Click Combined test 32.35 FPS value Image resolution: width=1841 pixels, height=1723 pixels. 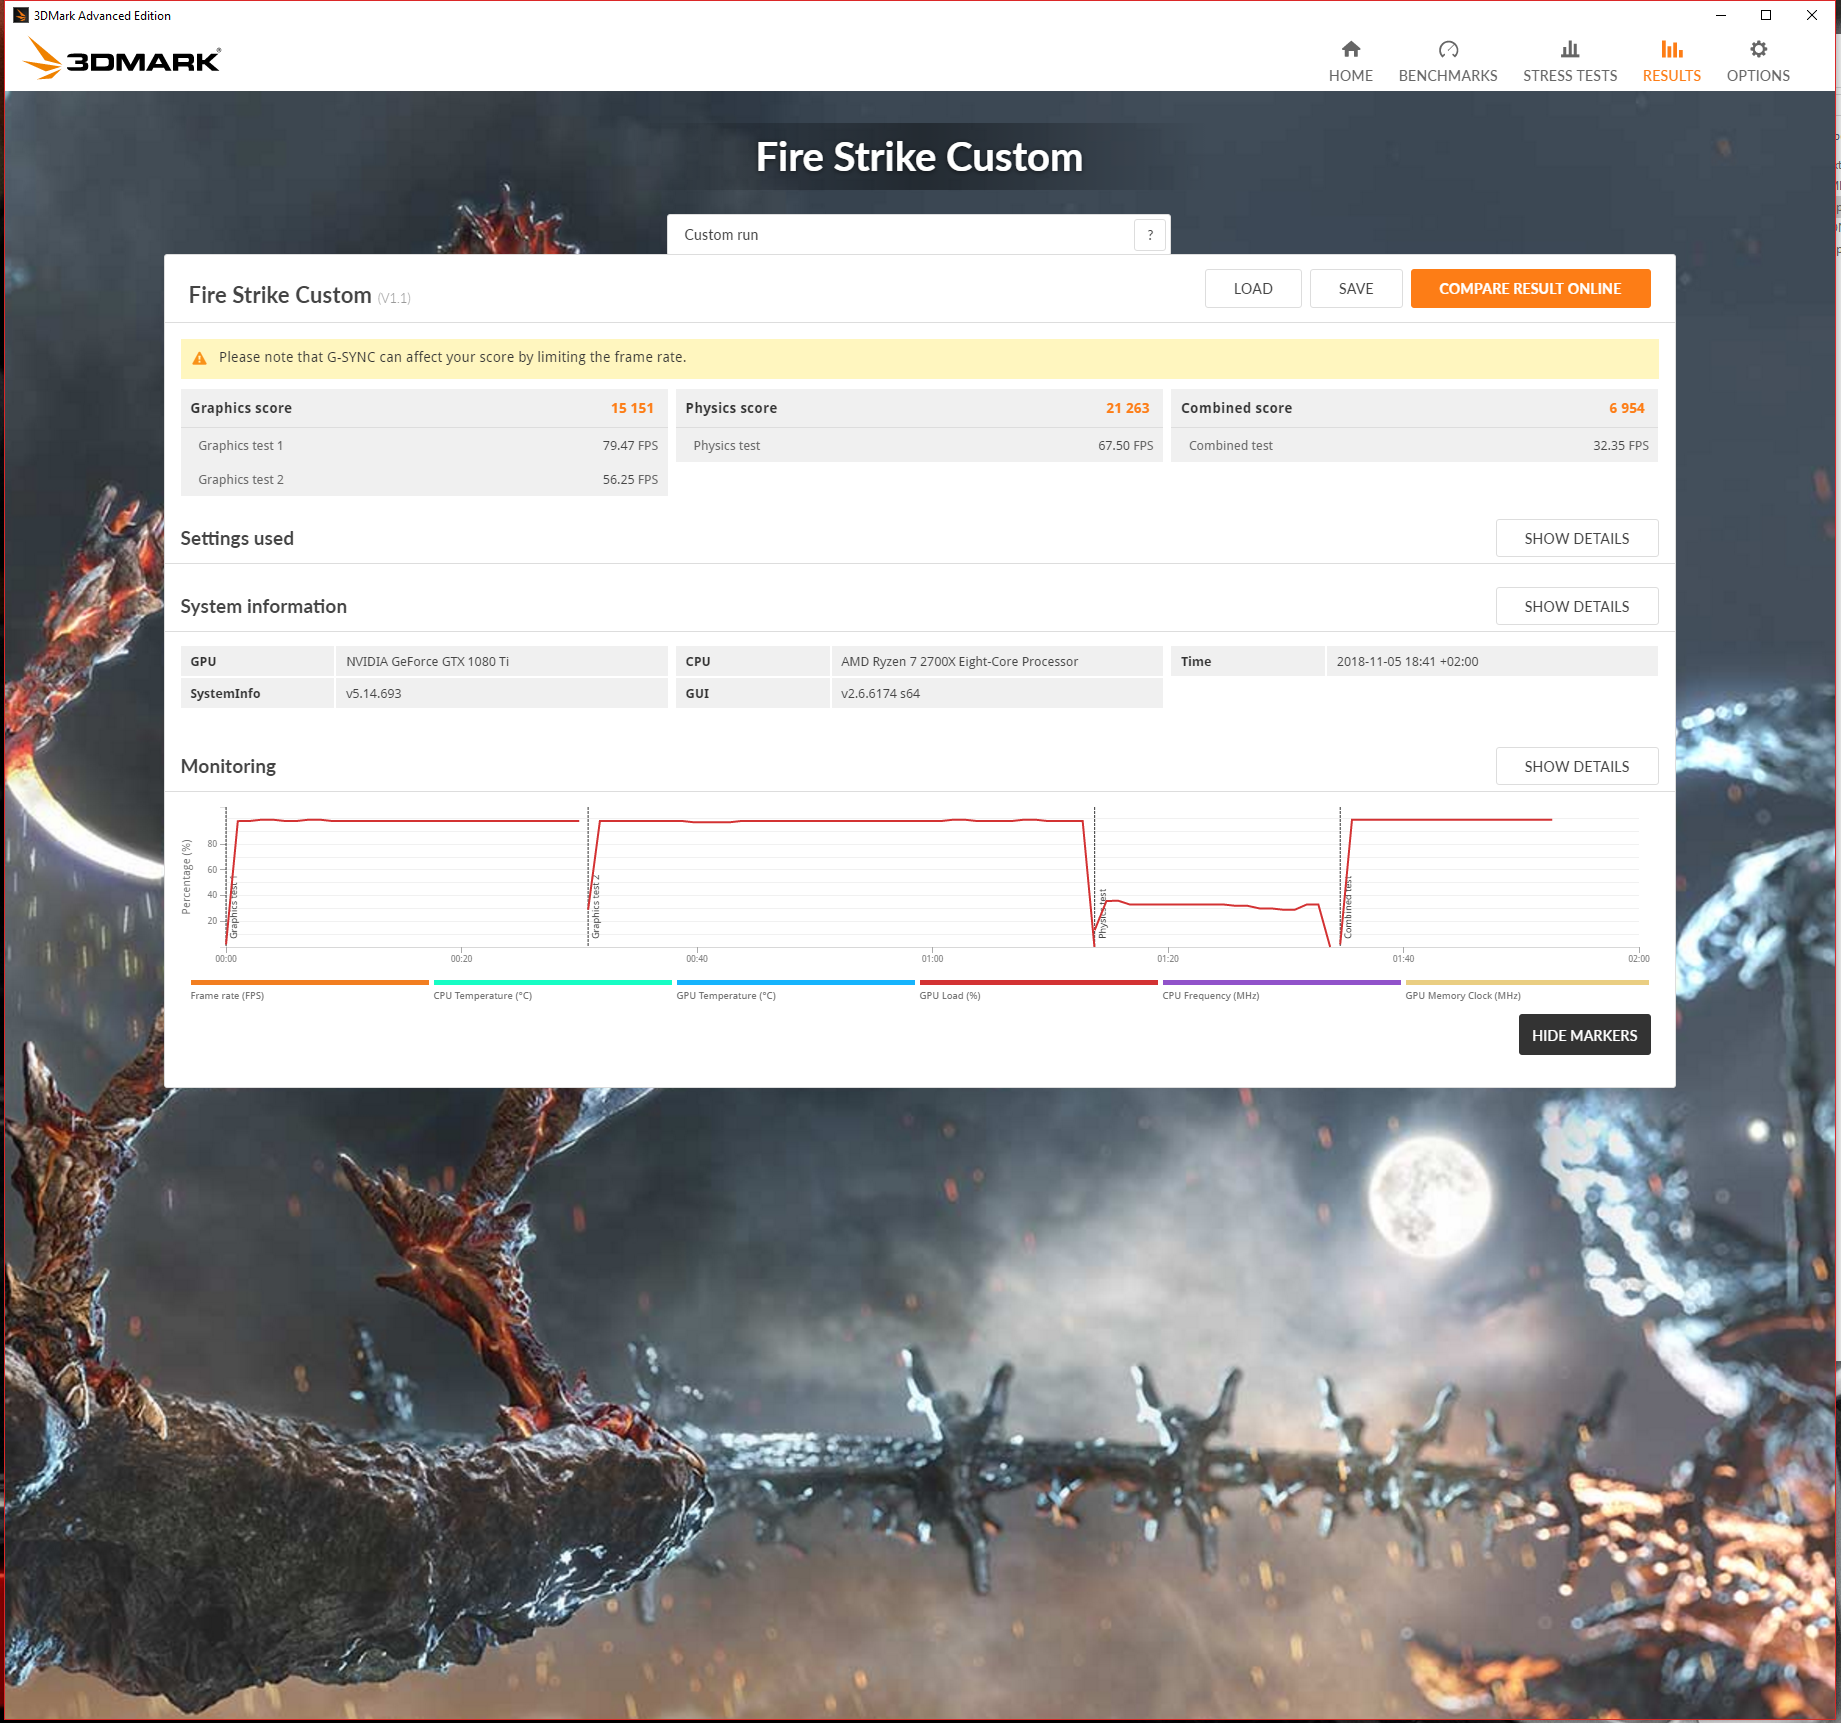(1620, 446)
